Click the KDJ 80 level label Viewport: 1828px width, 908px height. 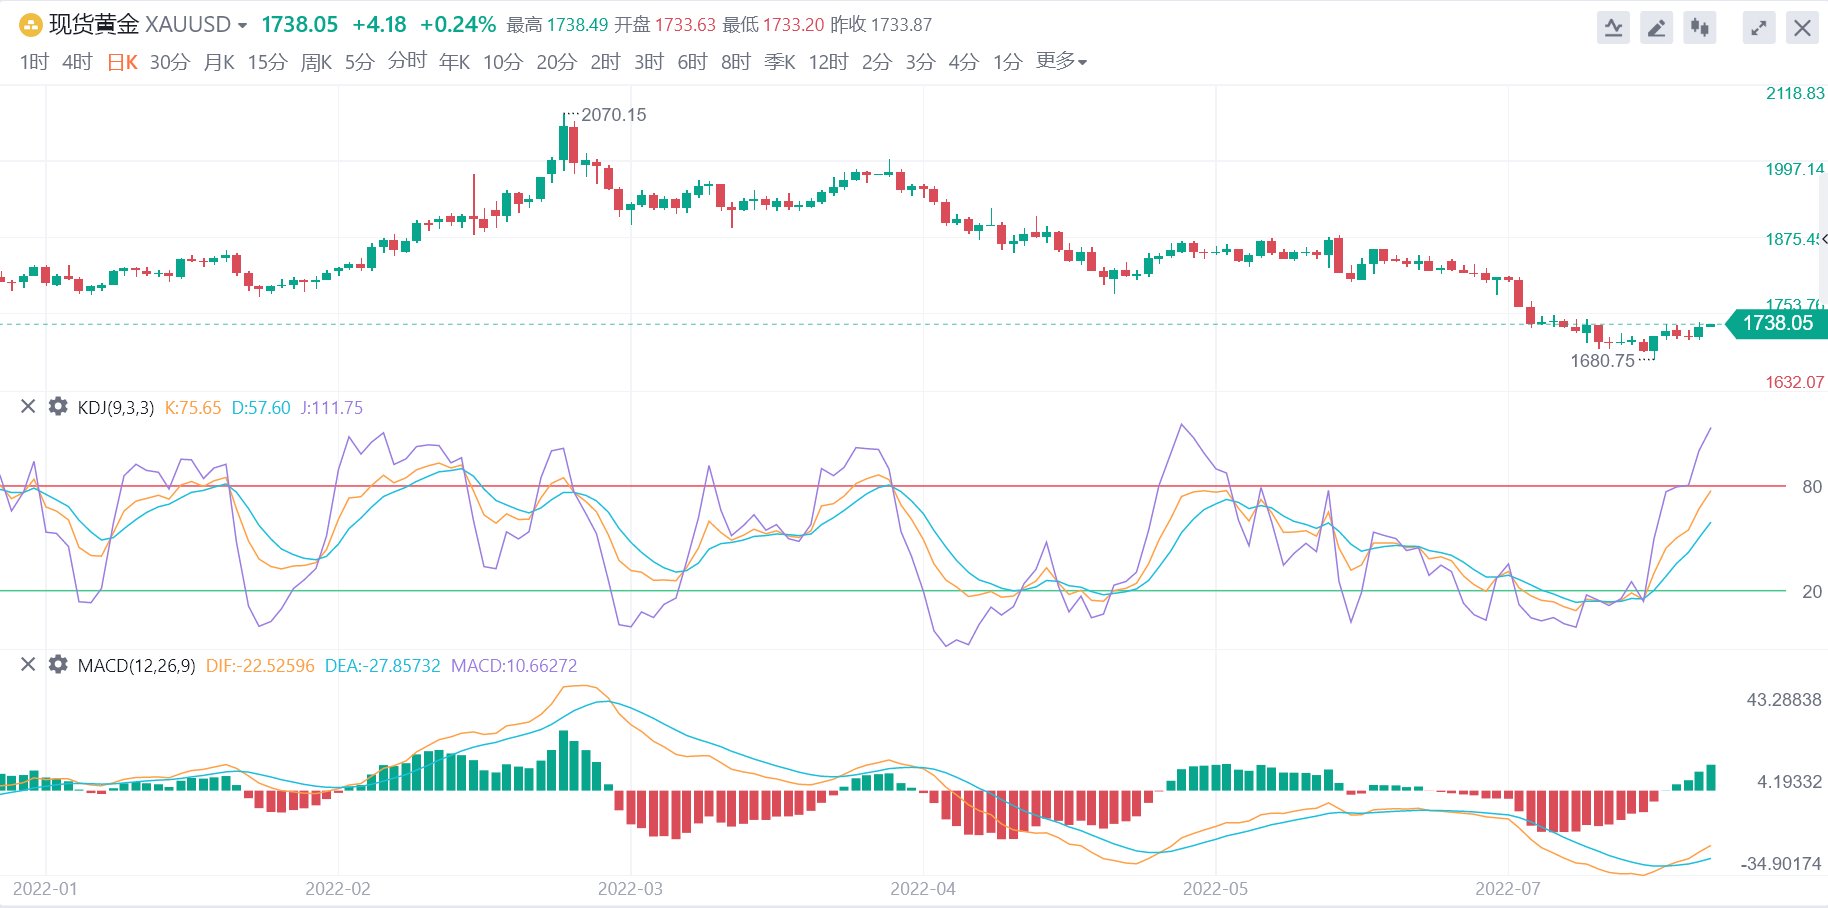click(1812, 487)
